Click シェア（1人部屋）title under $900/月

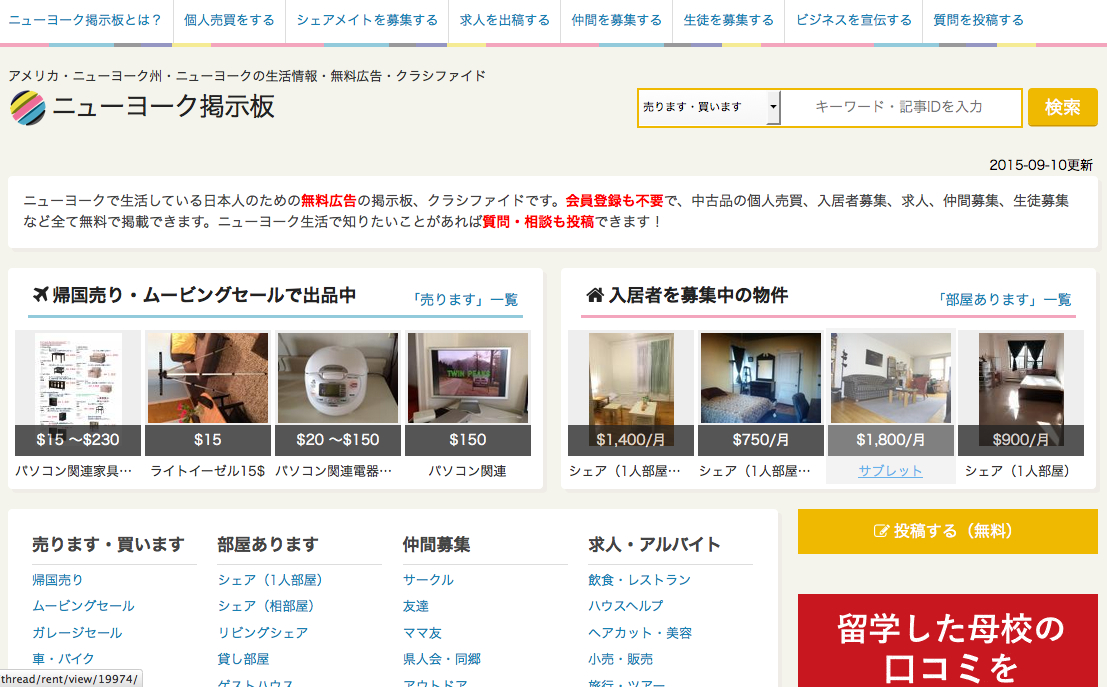(1020, 471)
